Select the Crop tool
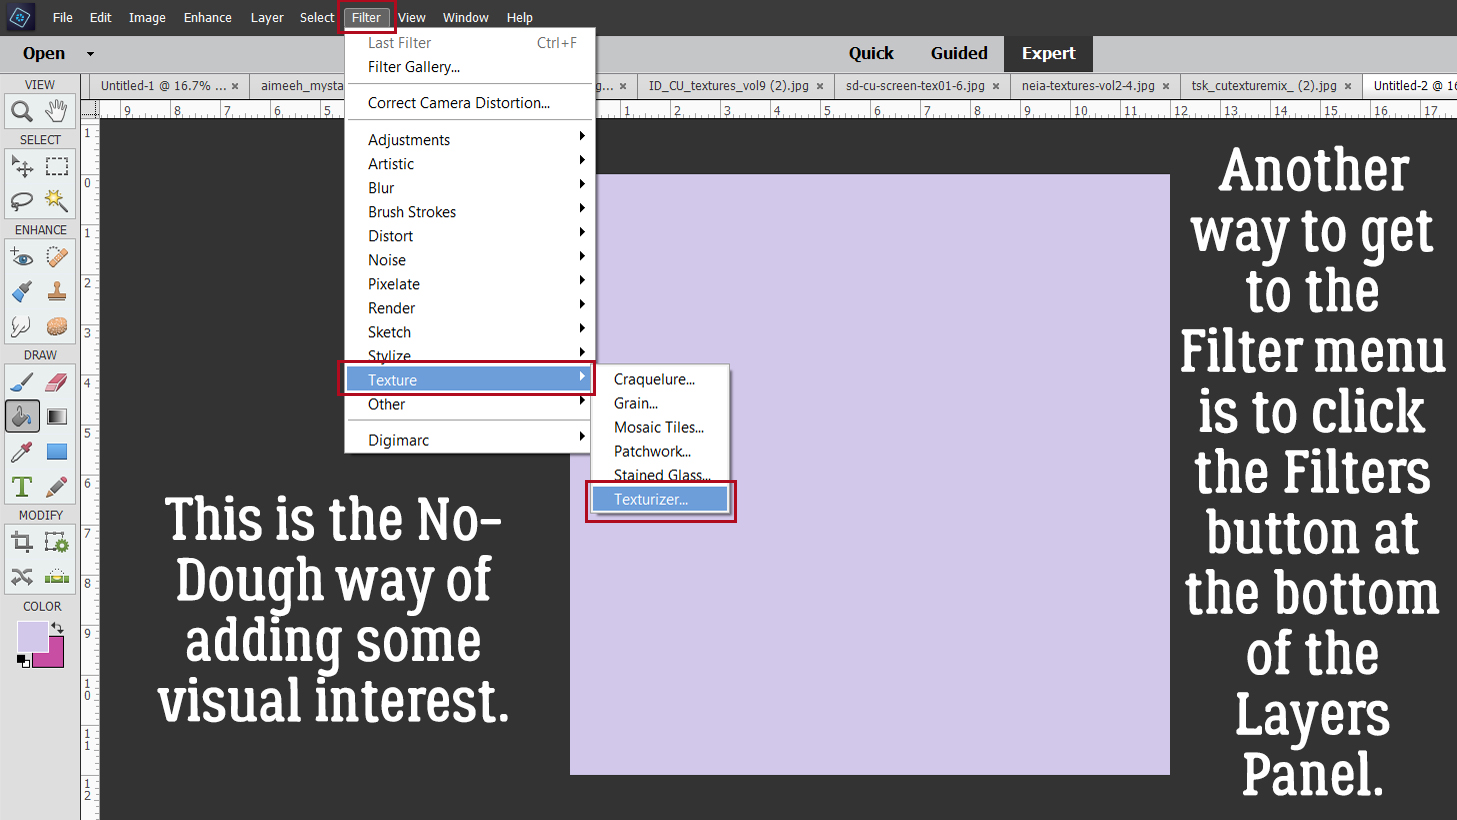 (x=21, y=543)
